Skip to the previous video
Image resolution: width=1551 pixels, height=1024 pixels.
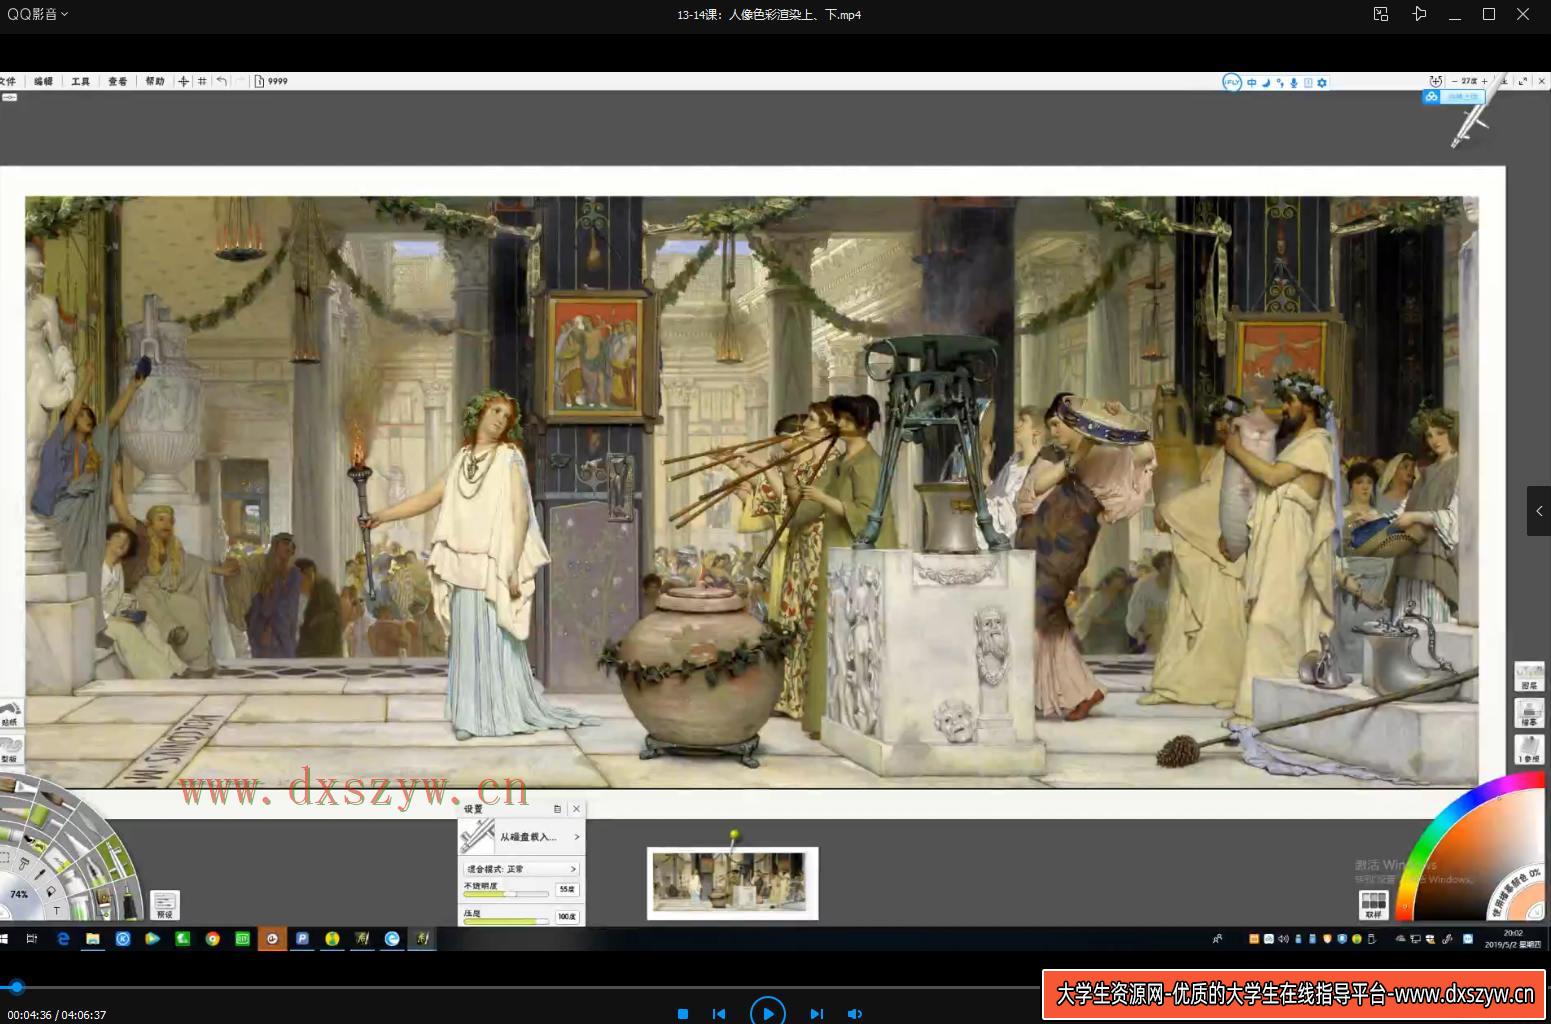(x=719, y=1014)
